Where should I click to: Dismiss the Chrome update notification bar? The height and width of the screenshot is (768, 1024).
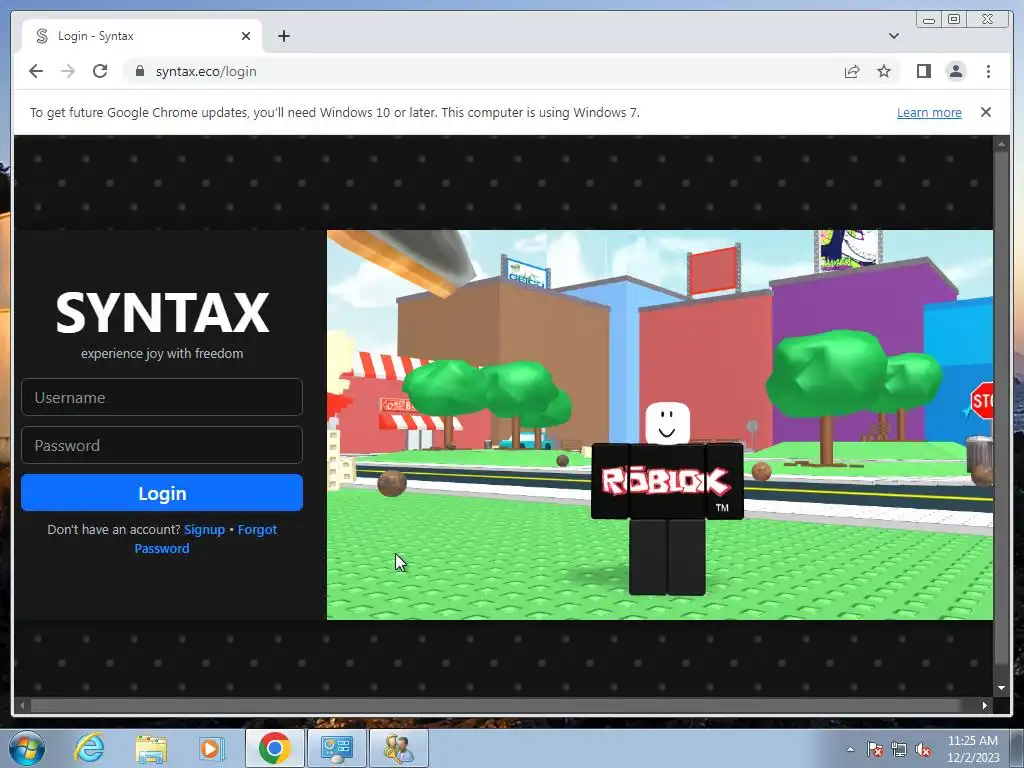point(985,112)
